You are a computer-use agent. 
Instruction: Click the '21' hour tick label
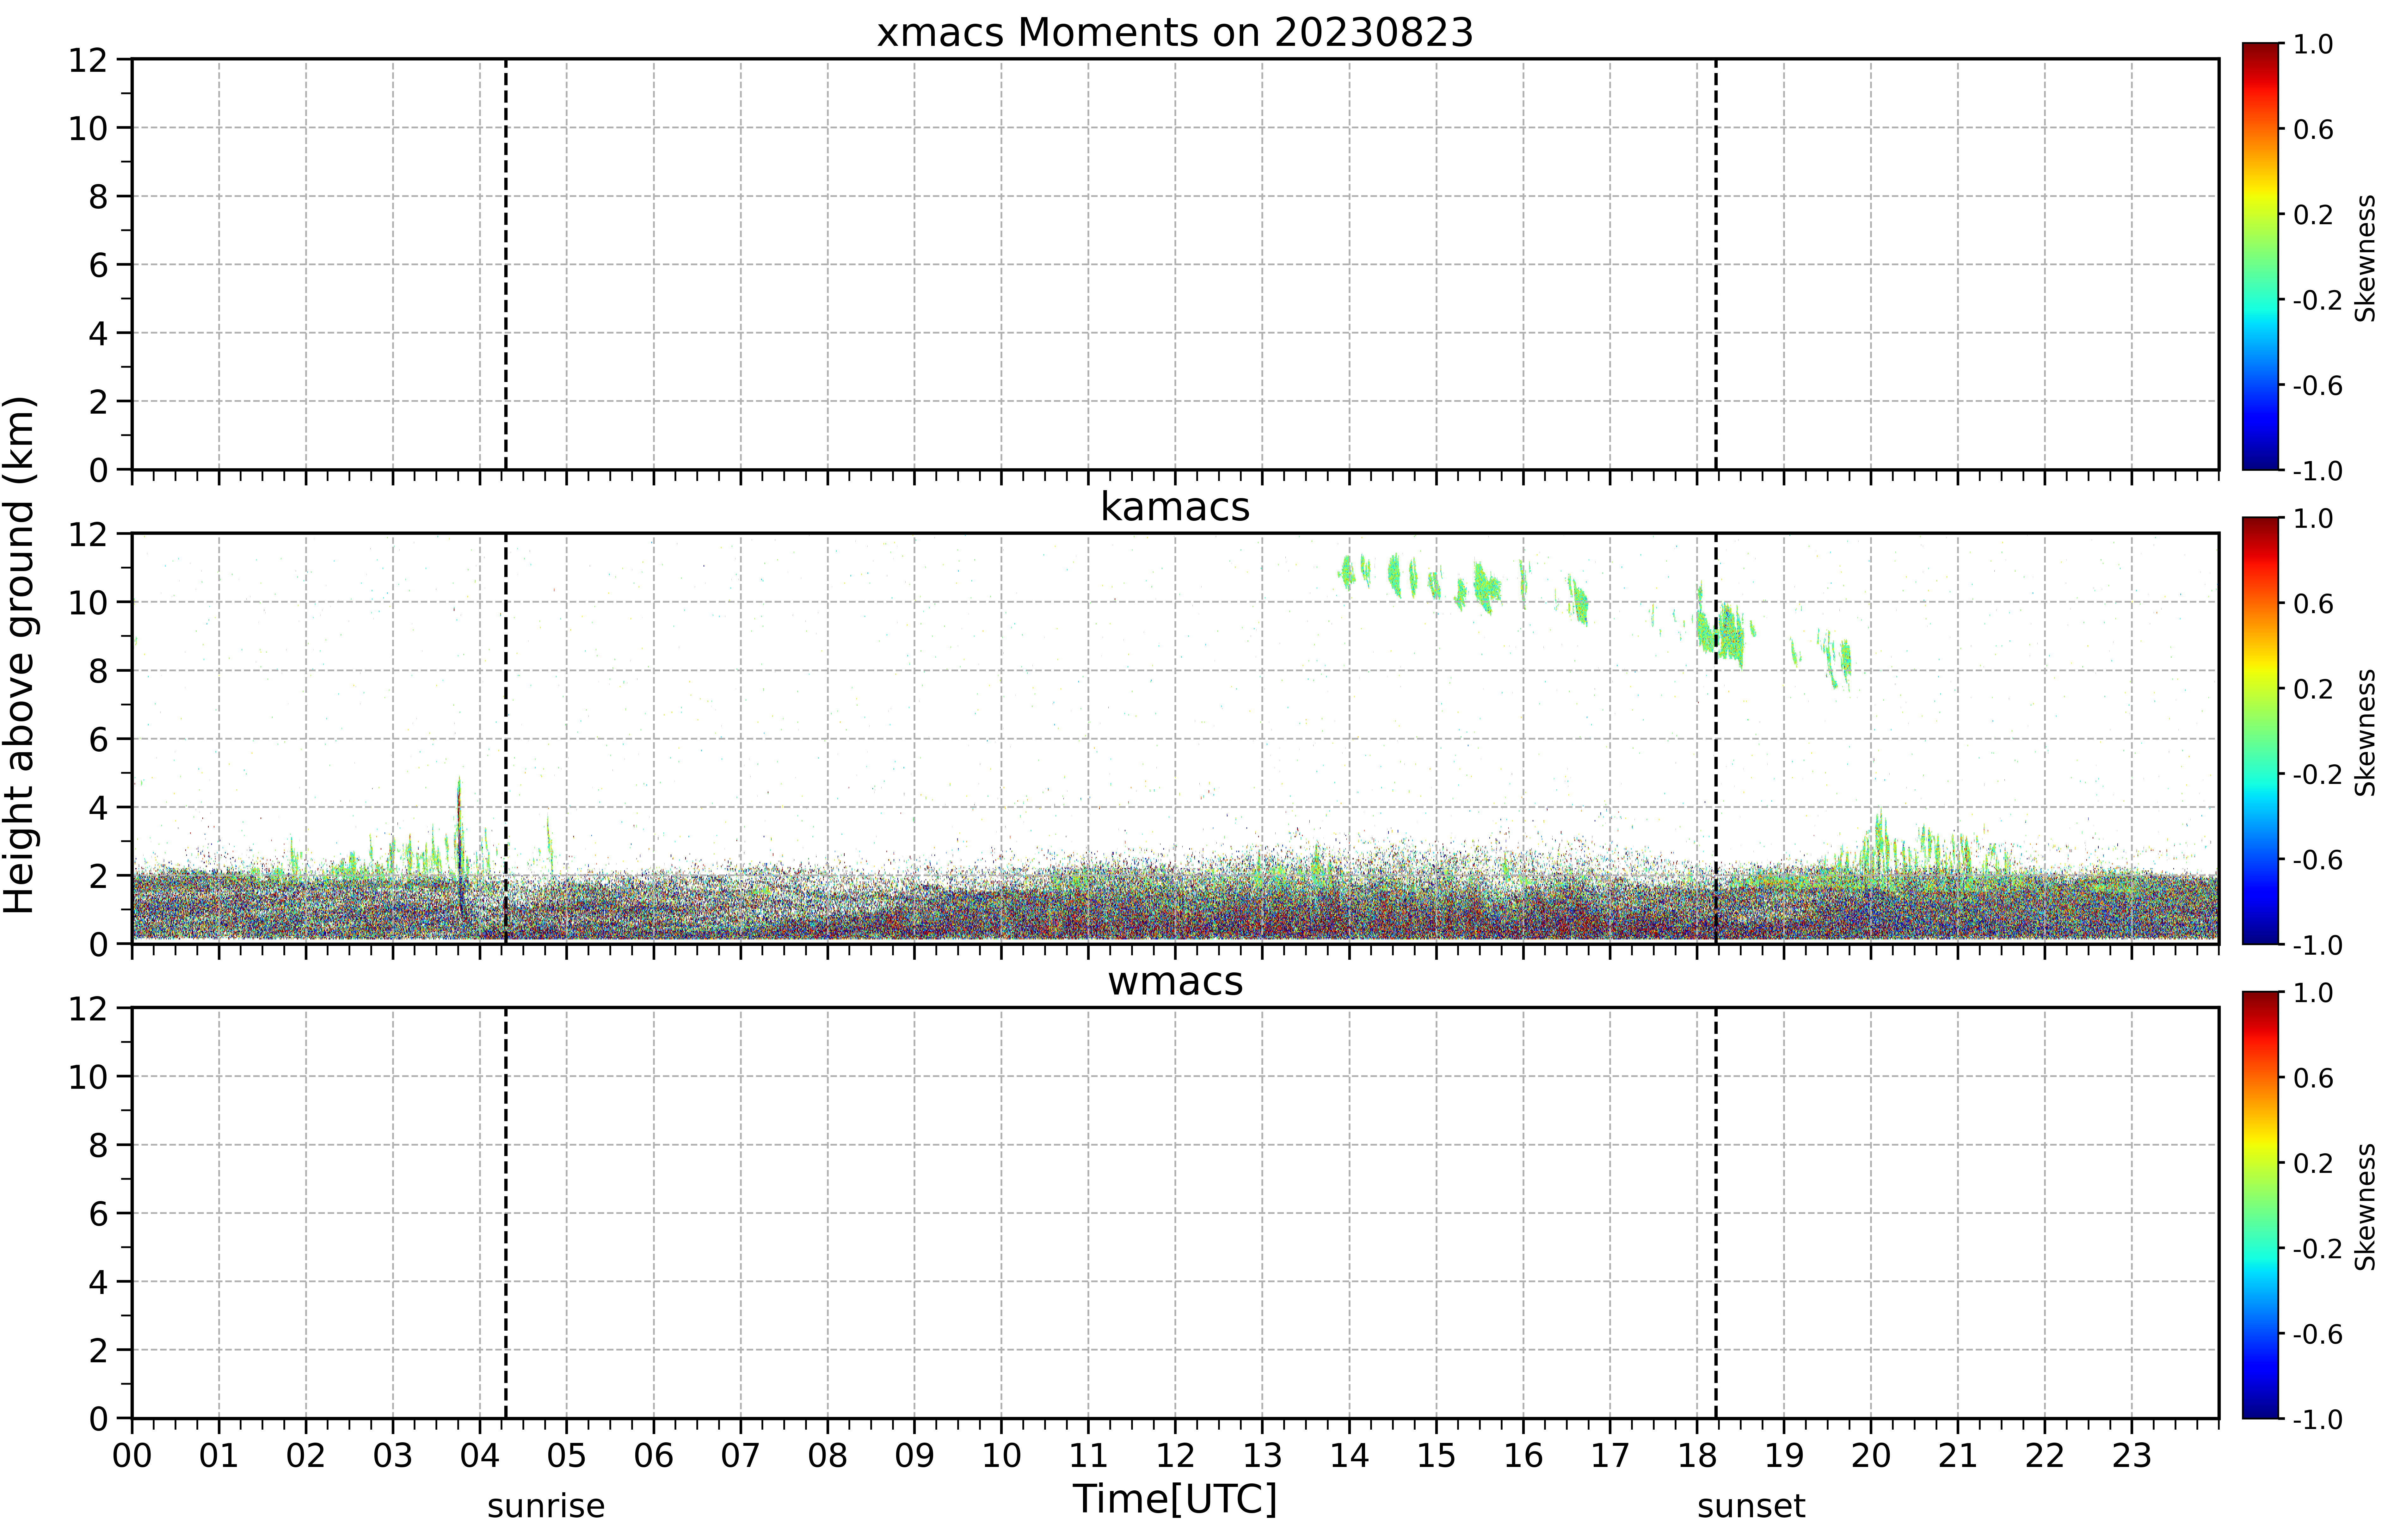1958,1456
